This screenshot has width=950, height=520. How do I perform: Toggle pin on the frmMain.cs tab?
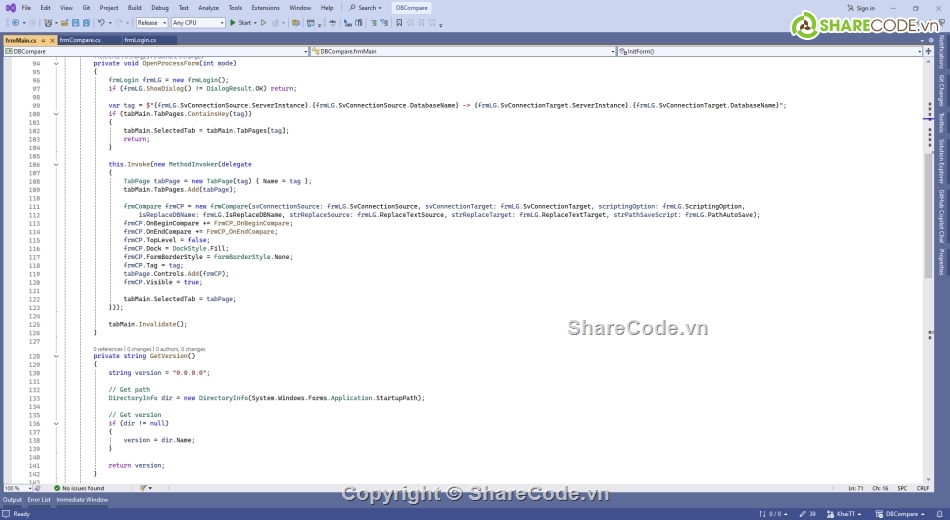point(43,40)
